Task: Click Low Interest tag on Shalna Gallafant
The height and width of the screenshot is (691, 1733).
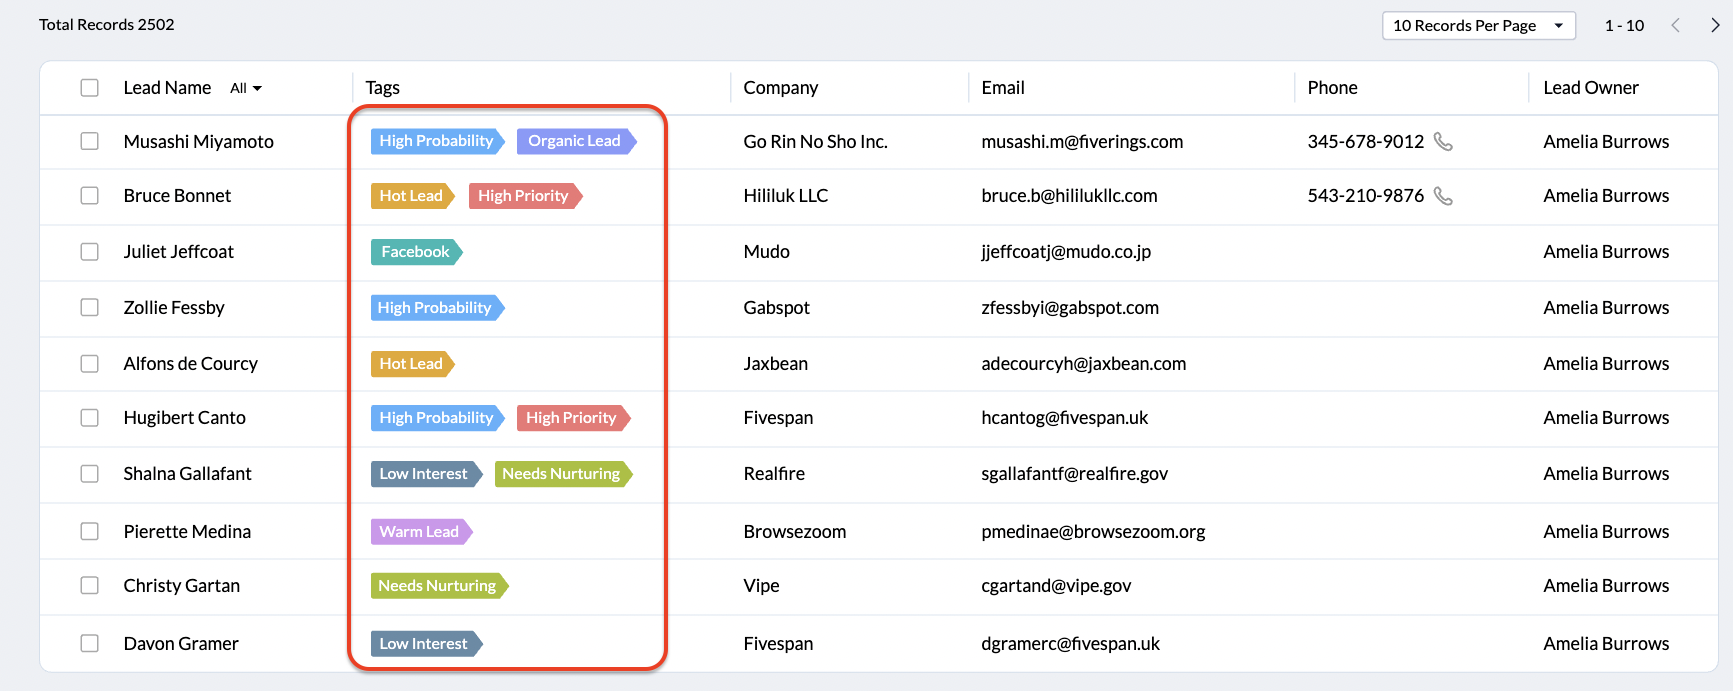Action: [x=426, y=473]
